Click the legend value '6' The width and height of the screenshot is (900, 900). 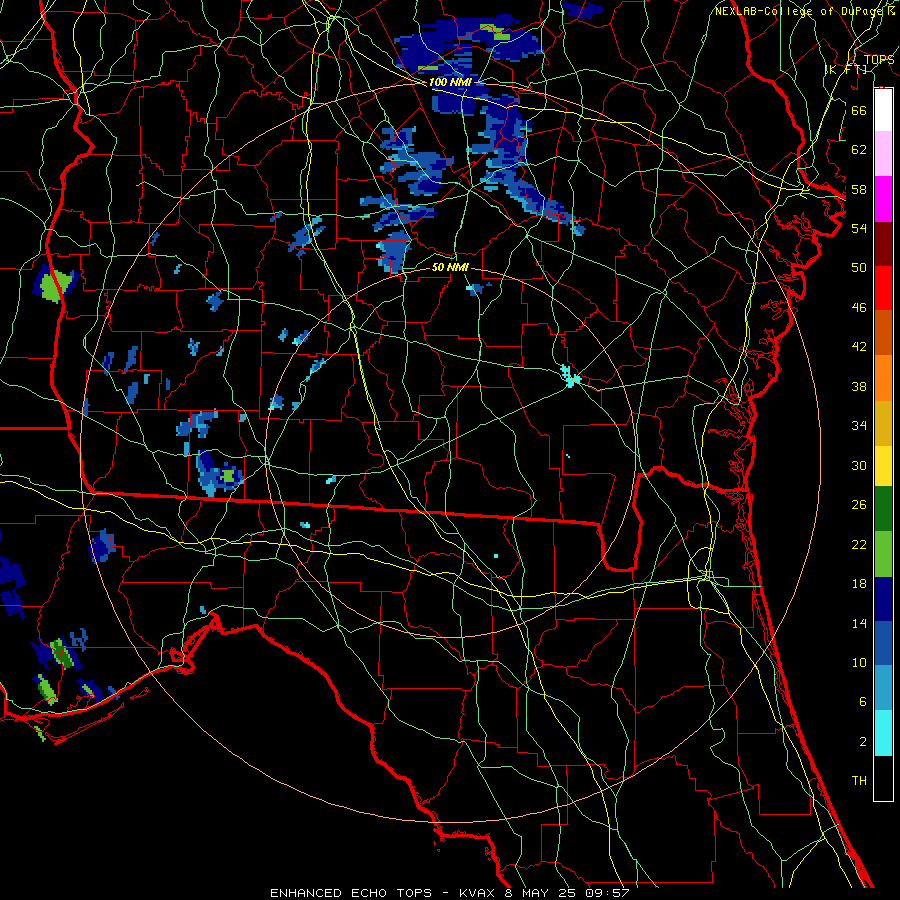point(862,702)
